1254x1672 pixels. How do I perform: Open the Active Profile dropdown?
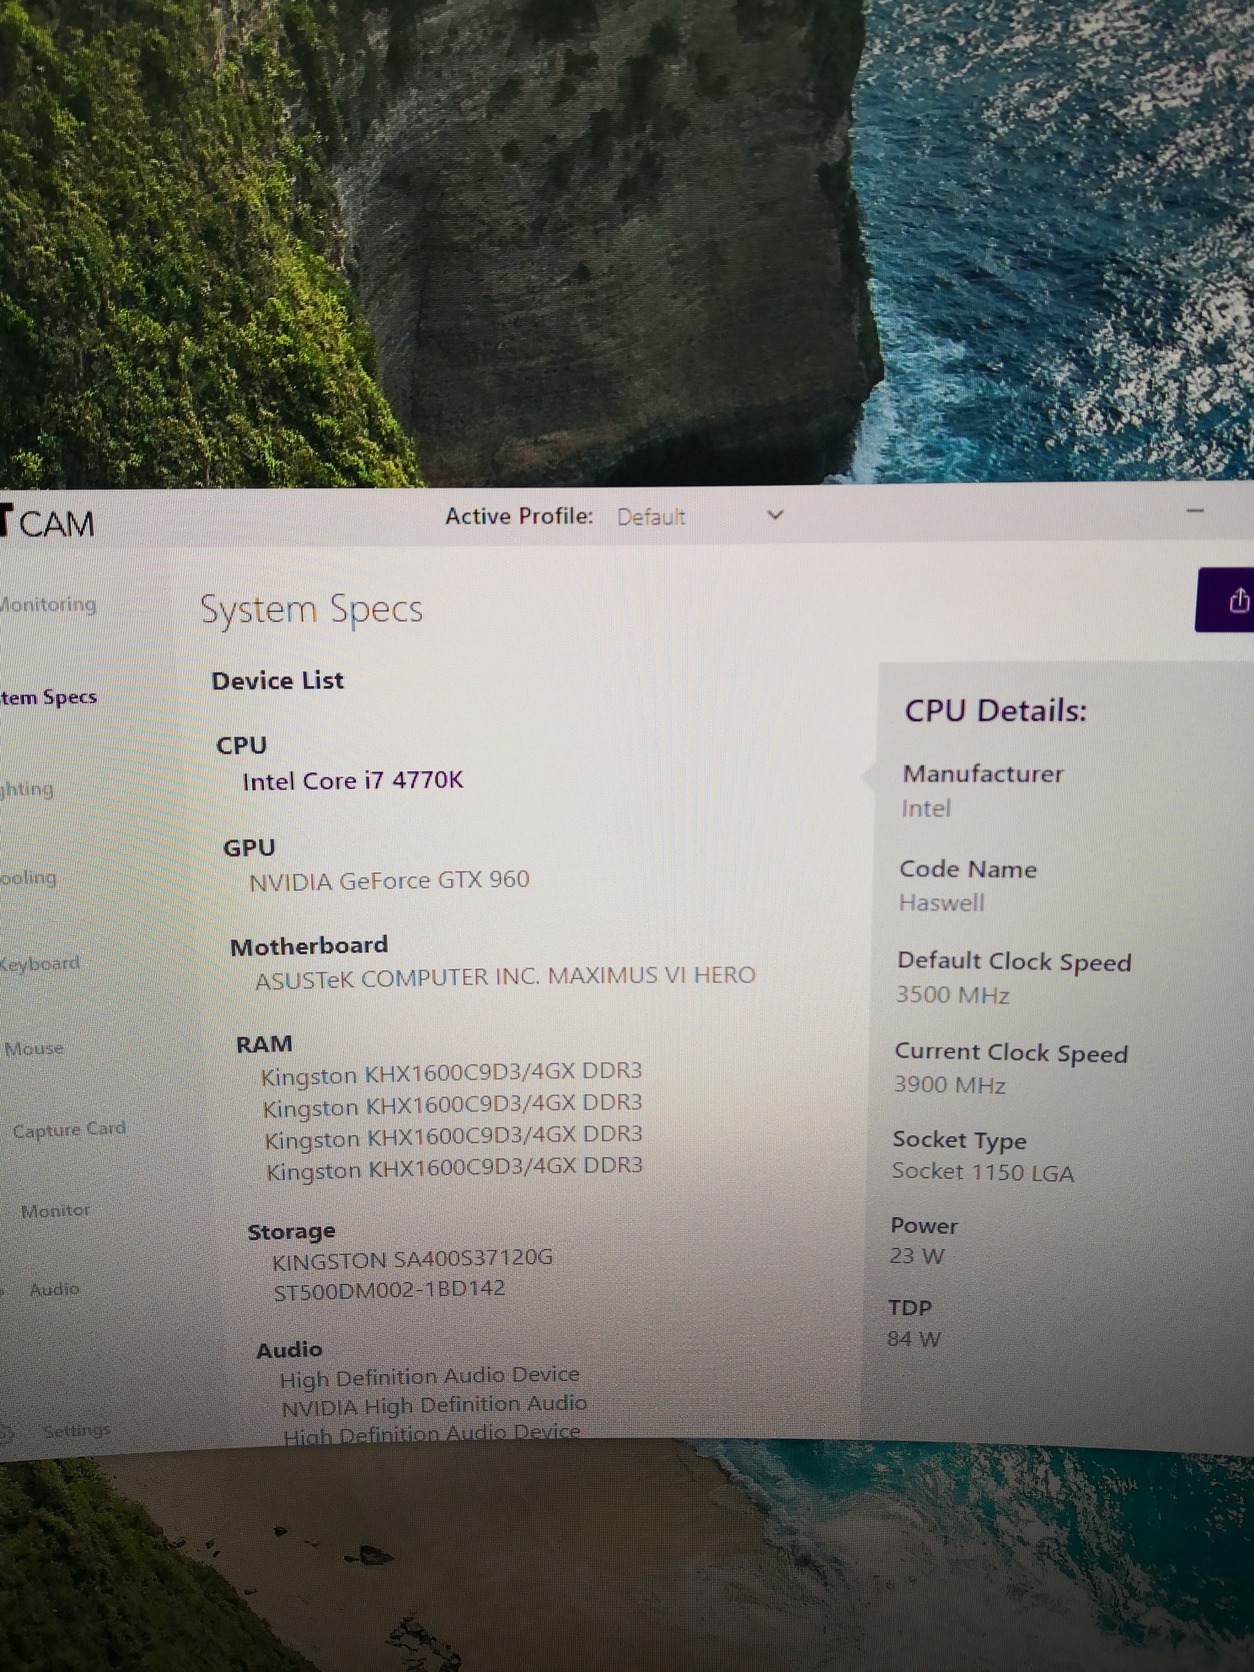click(x=700, y=517)
